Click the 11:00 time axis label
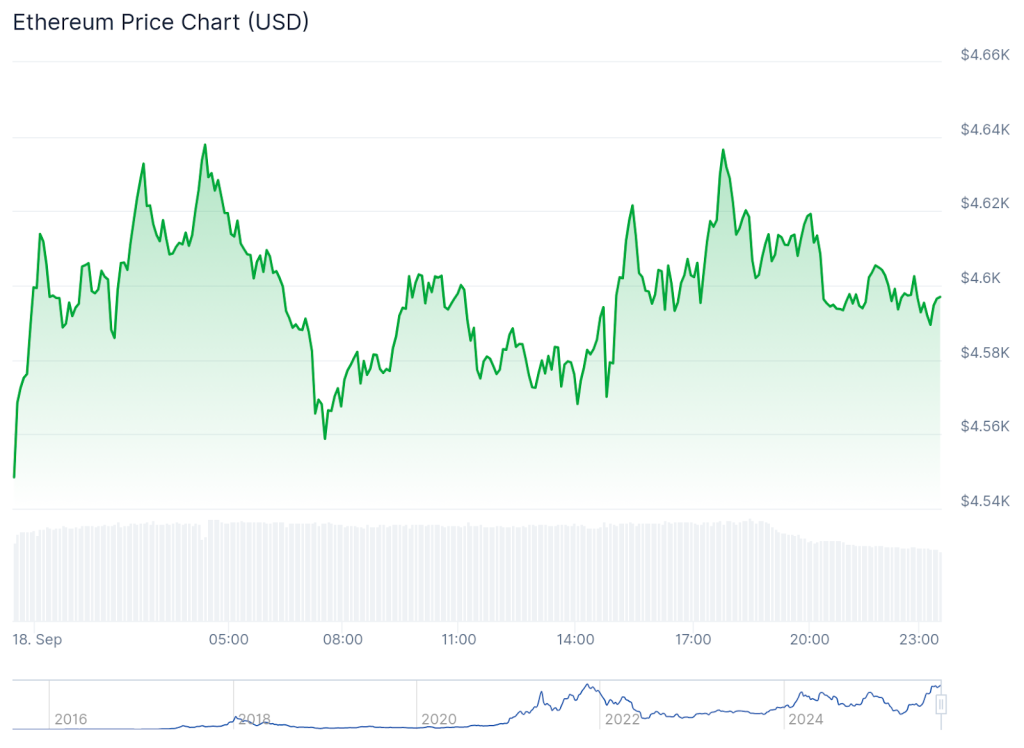The image size is (1024, 748). 458,640
